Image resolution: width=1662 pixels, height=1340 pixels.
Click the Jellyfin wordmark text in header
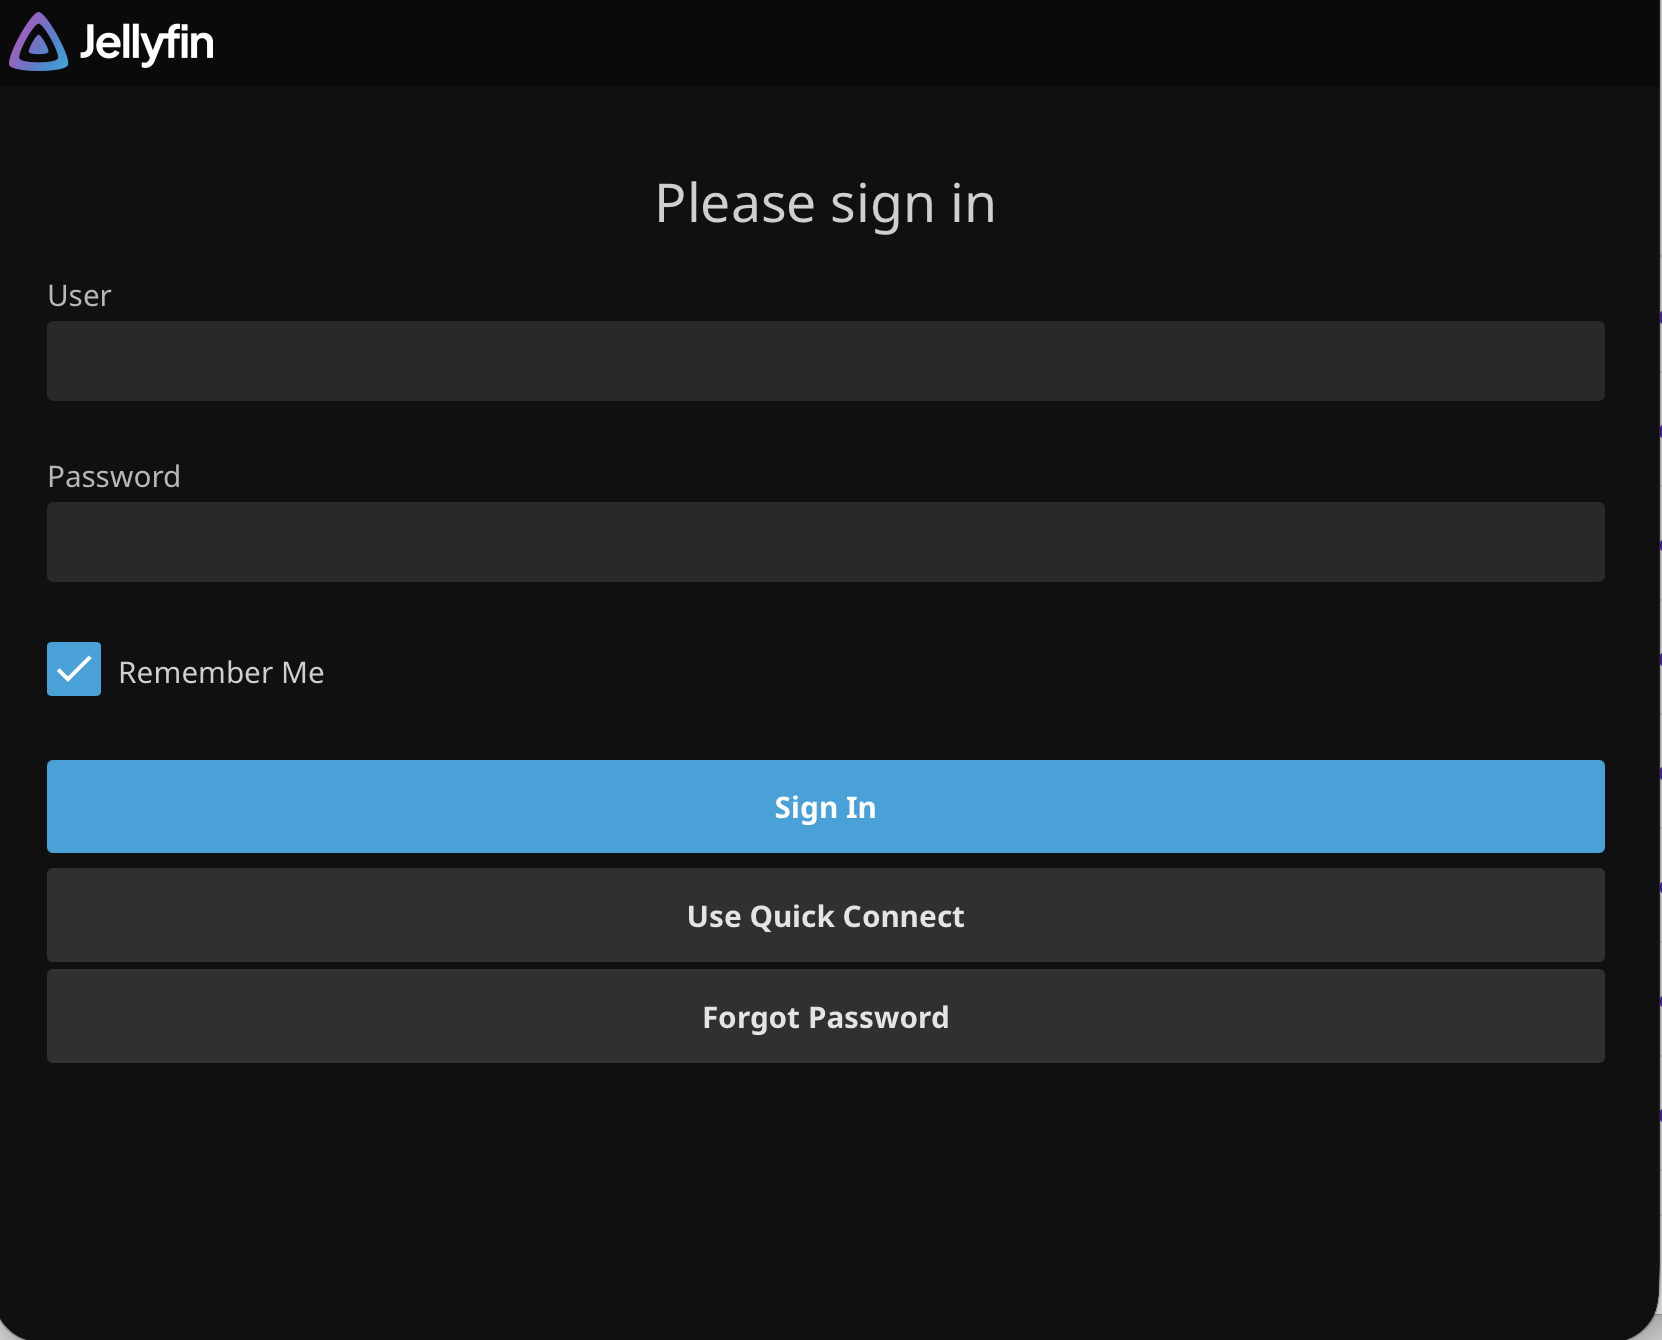[x=146, y=43]
